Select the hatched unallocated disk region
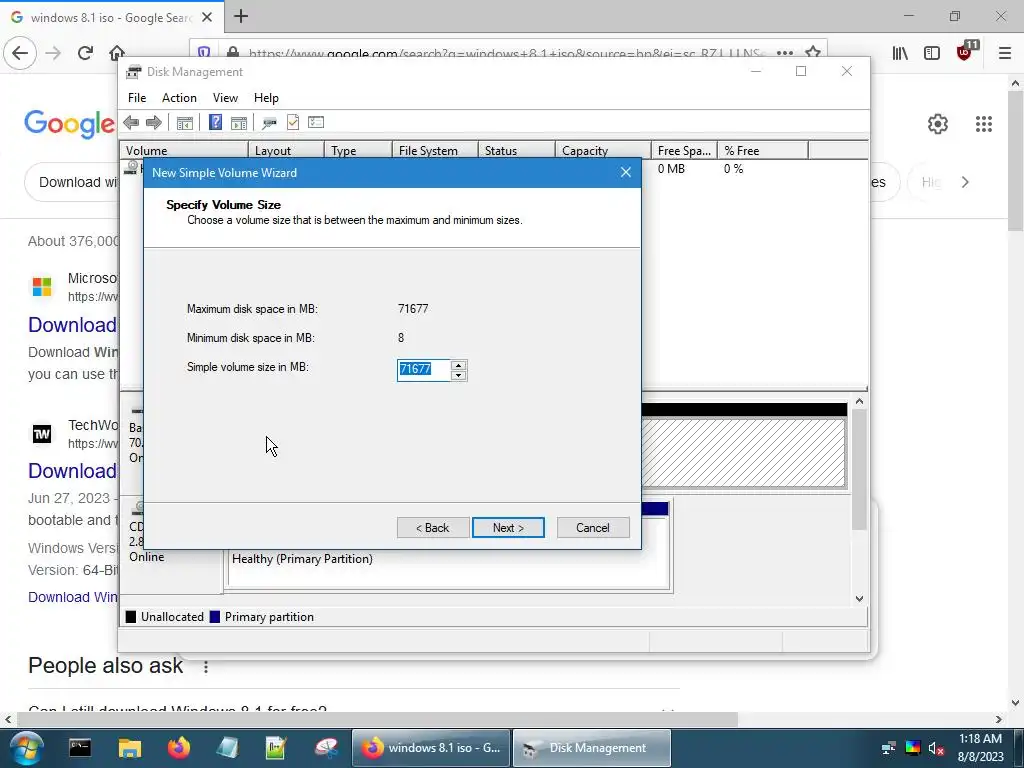The width and height of the screenshot is (1024, 768). pyautogui.click(x=743, y=453)
